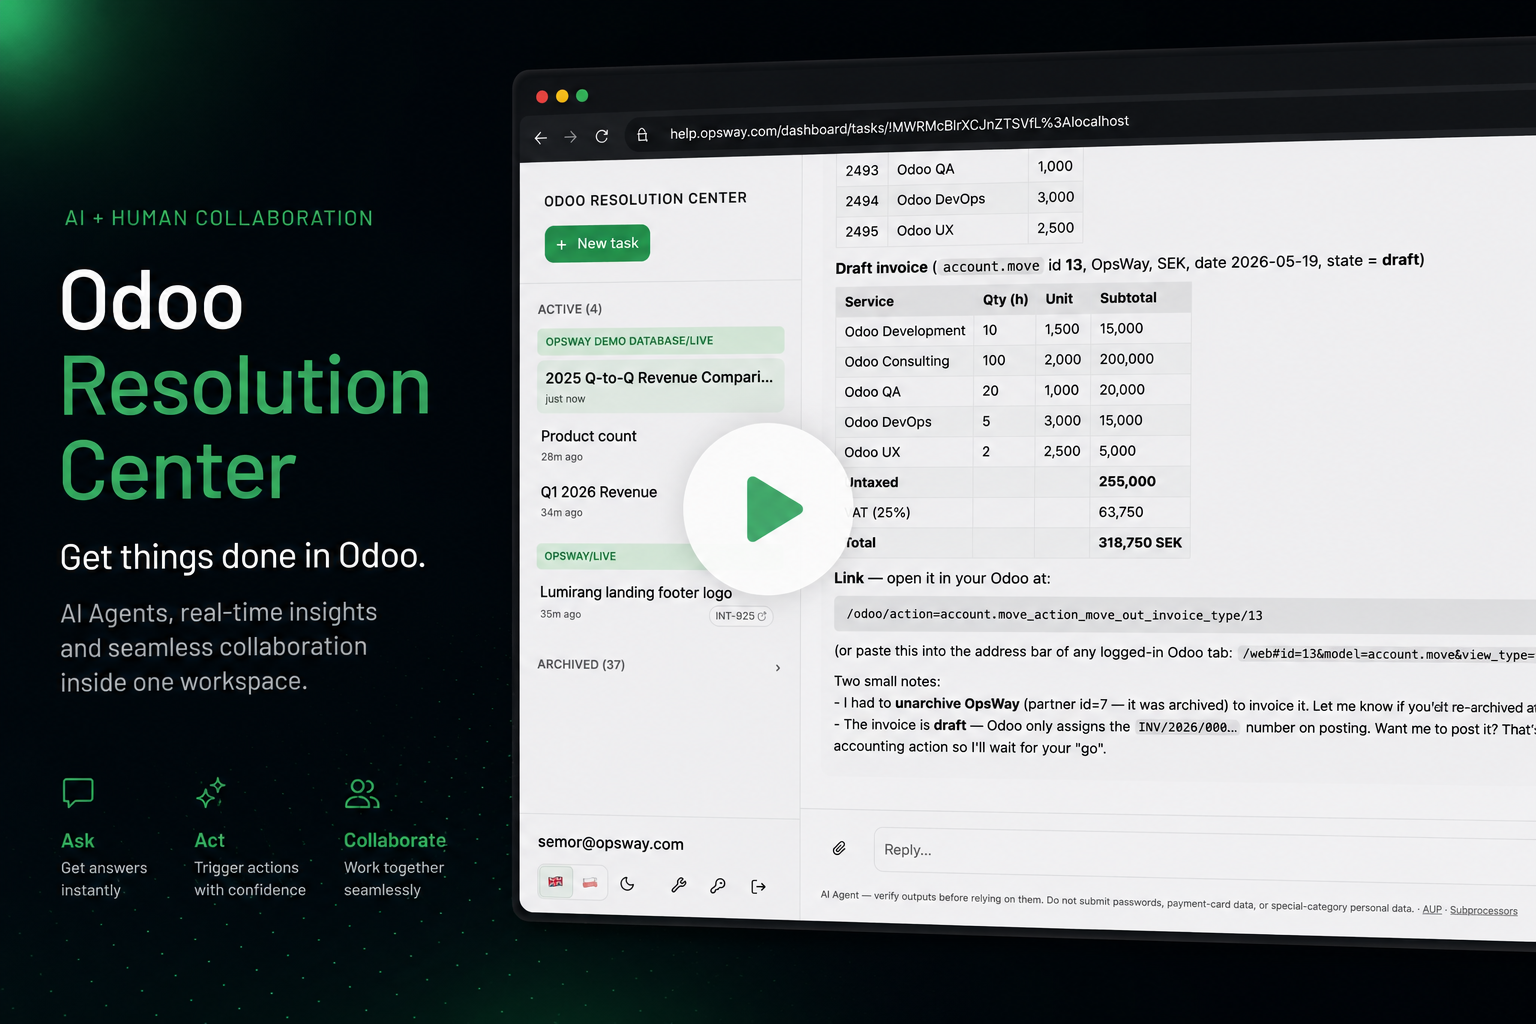The width and height of the screenshot is (1536, 1024).
Task: Click the INV/2026/000… inline code
Action: (x=1187, y=727)
